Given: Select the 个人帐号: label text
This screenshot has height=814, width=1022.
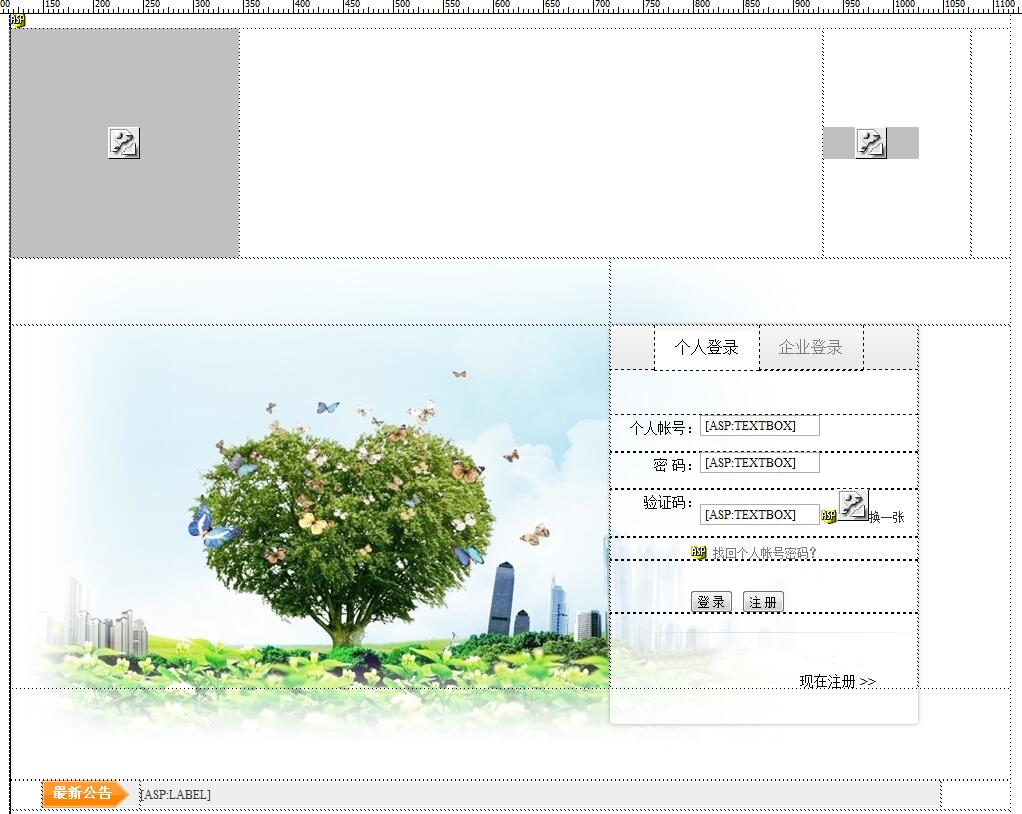Looking at the screenshot, I should tap(661, 428).
